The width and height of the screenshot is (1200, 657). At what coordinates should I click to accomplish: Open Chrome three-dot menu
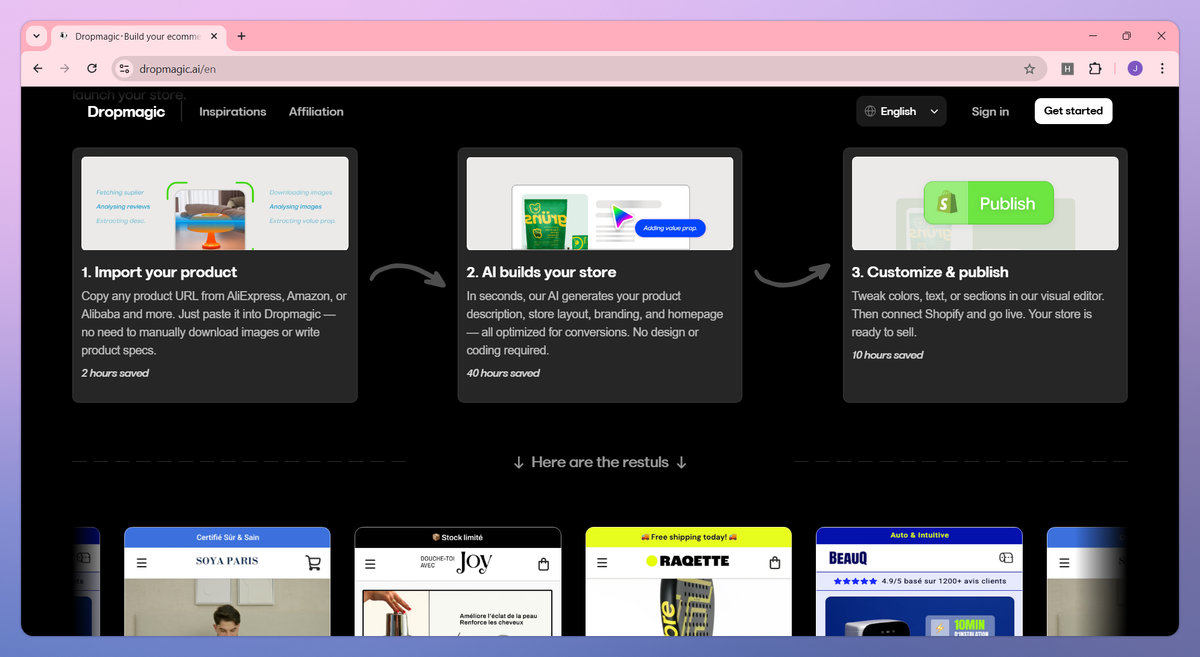1162,69
